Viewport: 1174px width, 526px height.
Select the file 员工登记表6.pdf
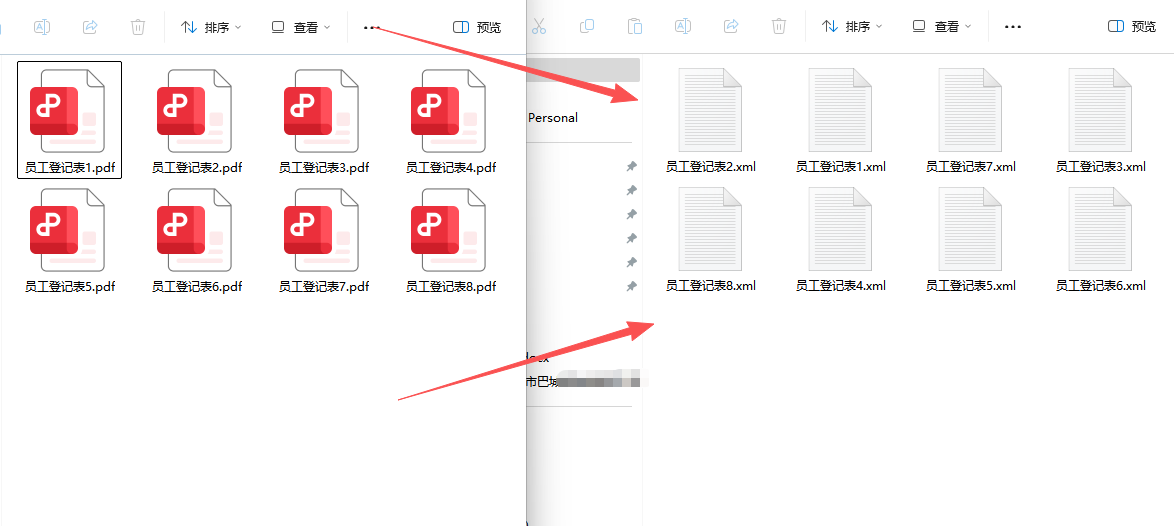point(197,239)
